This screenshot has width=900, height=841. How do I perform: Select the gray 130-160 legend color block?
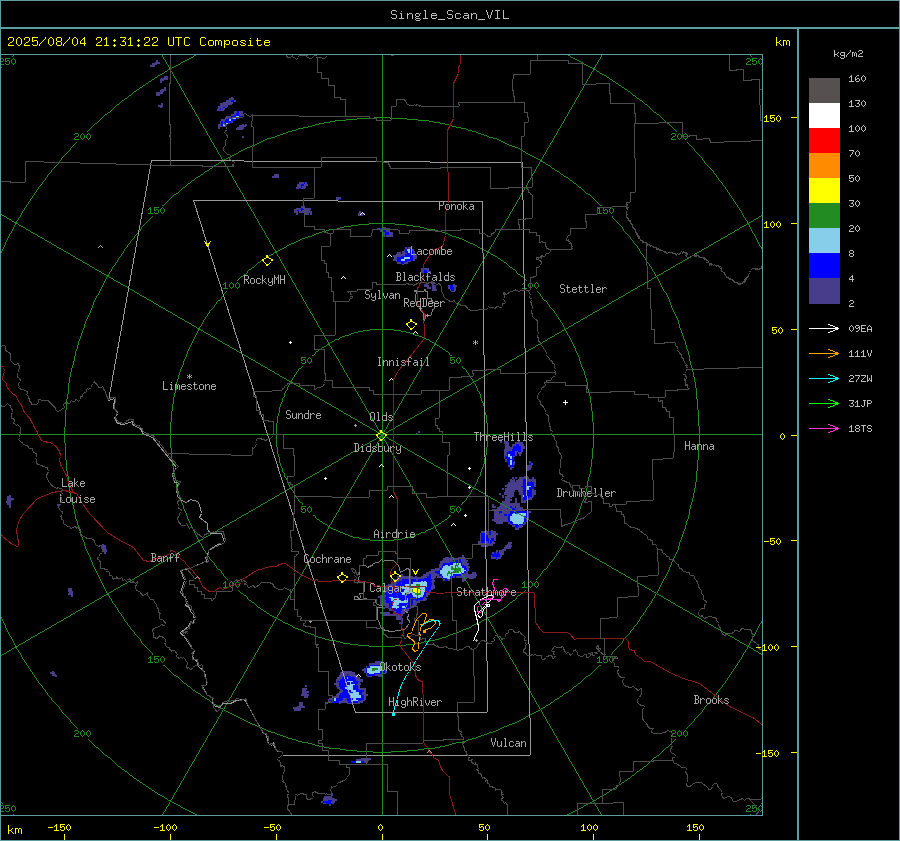pyautogui.click(x=824, y=91)
